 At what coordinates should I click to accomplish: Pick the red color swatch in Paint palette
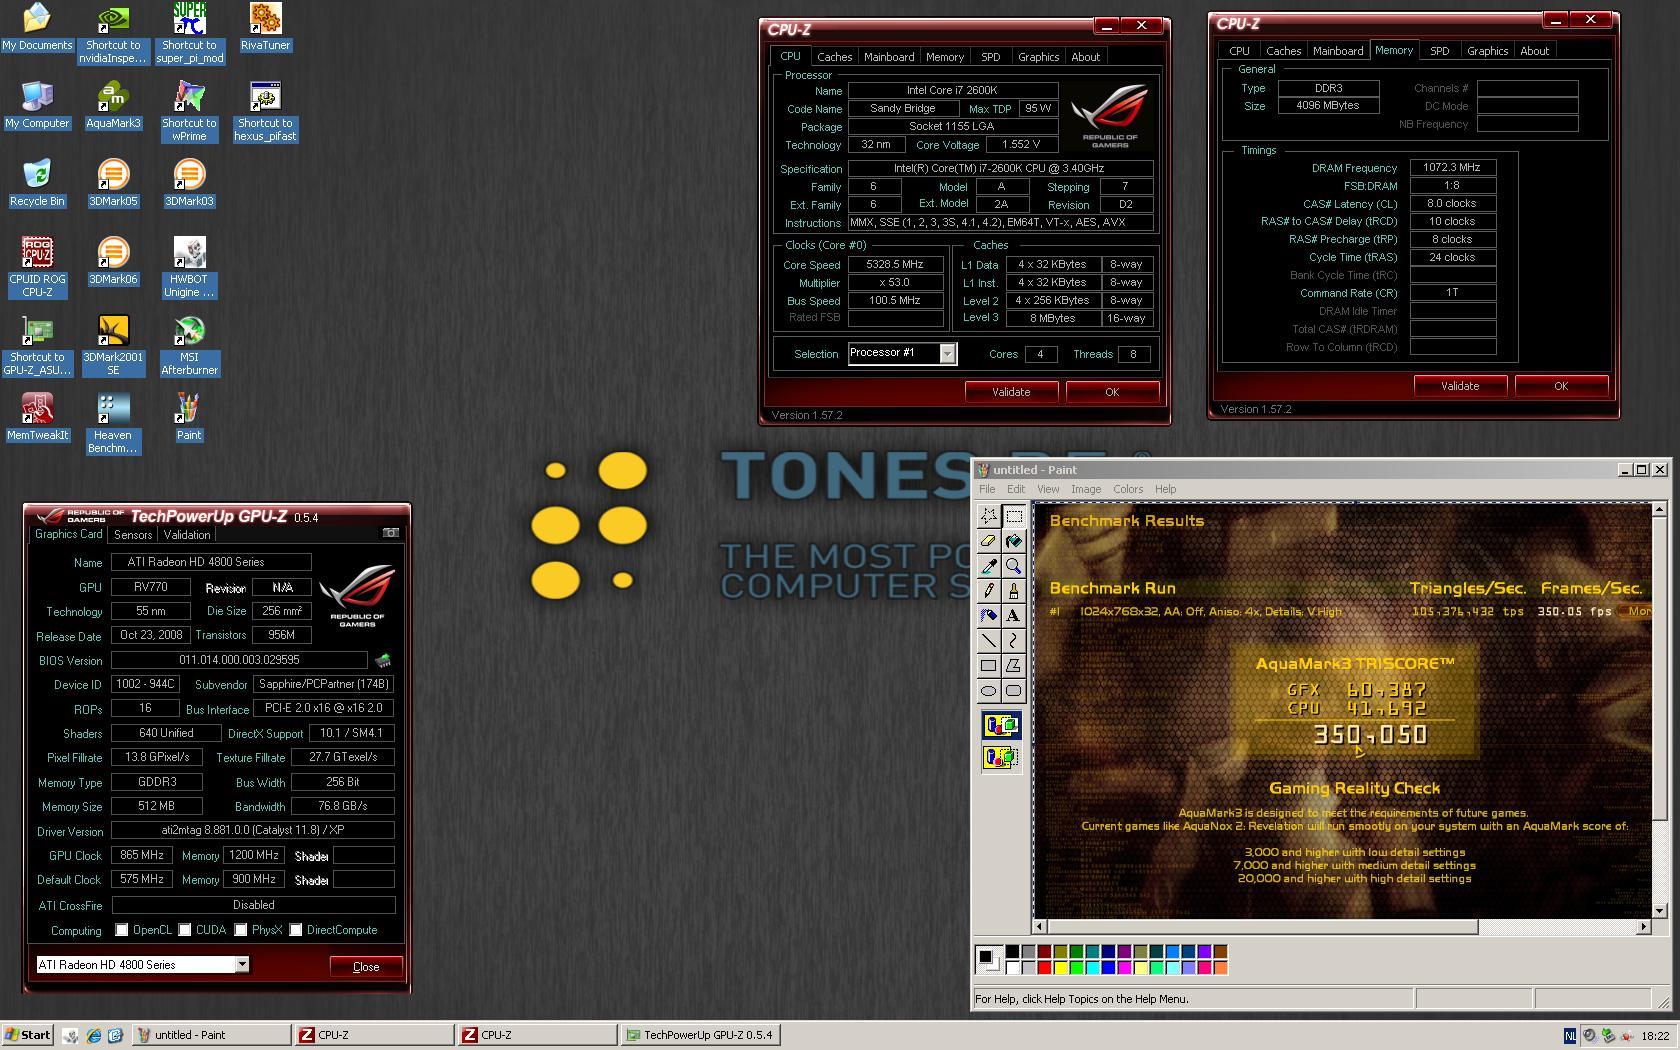click(1044, 967)
